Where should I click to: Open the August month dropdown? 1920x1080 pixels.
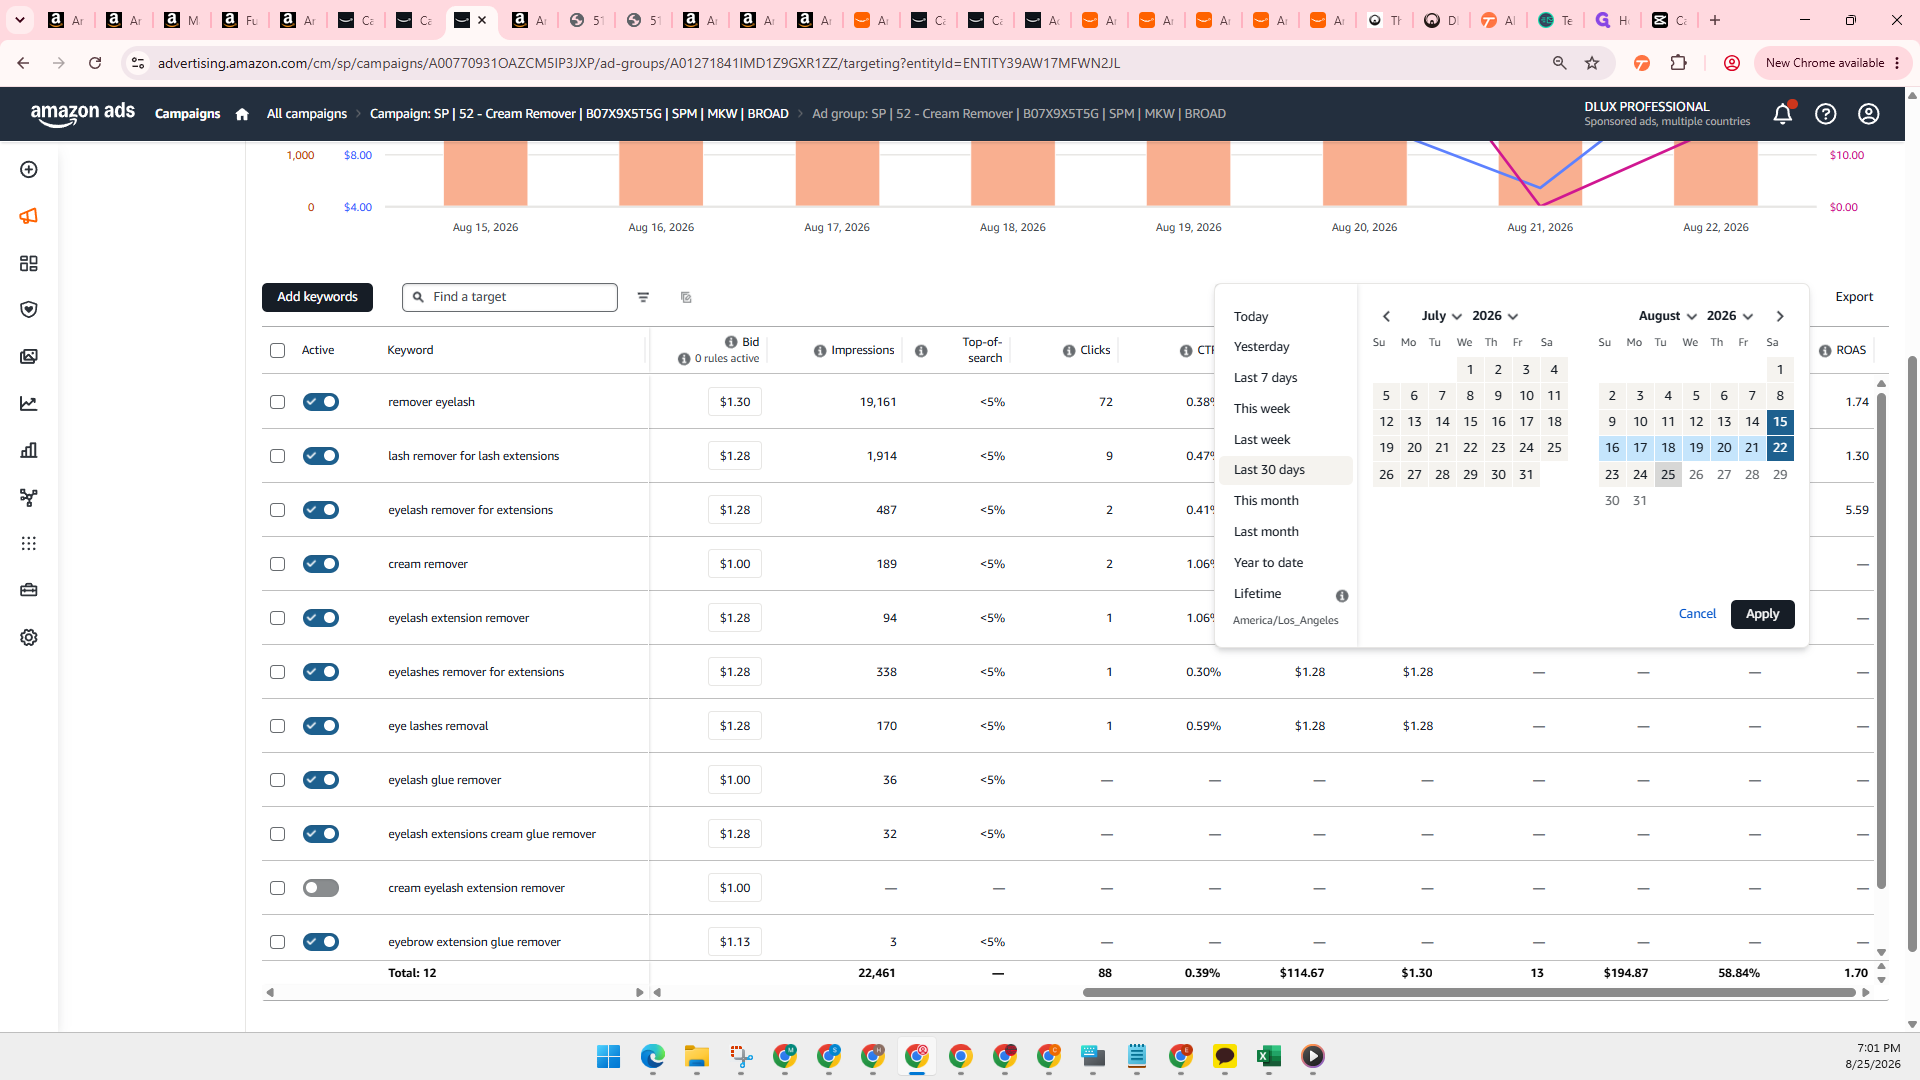click(x=1667, y=316)
